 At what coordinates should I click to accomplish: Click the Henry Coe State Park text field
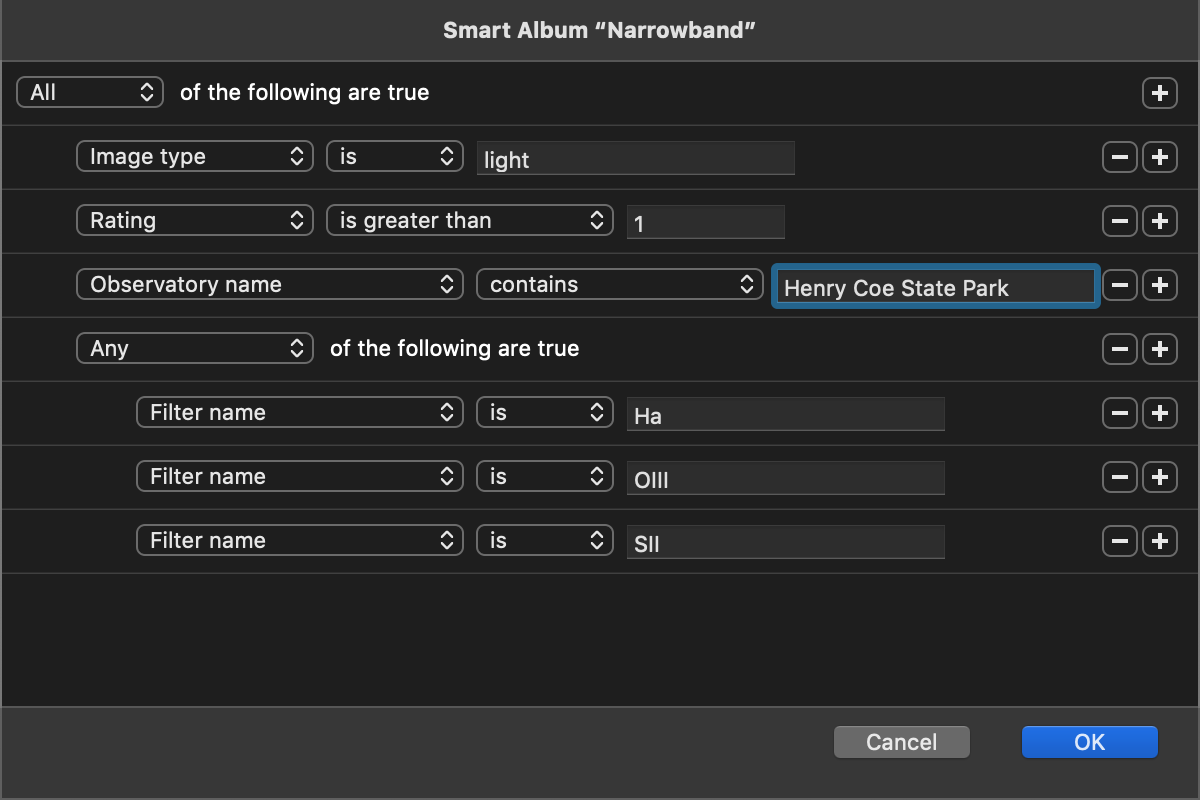[935, 287]
